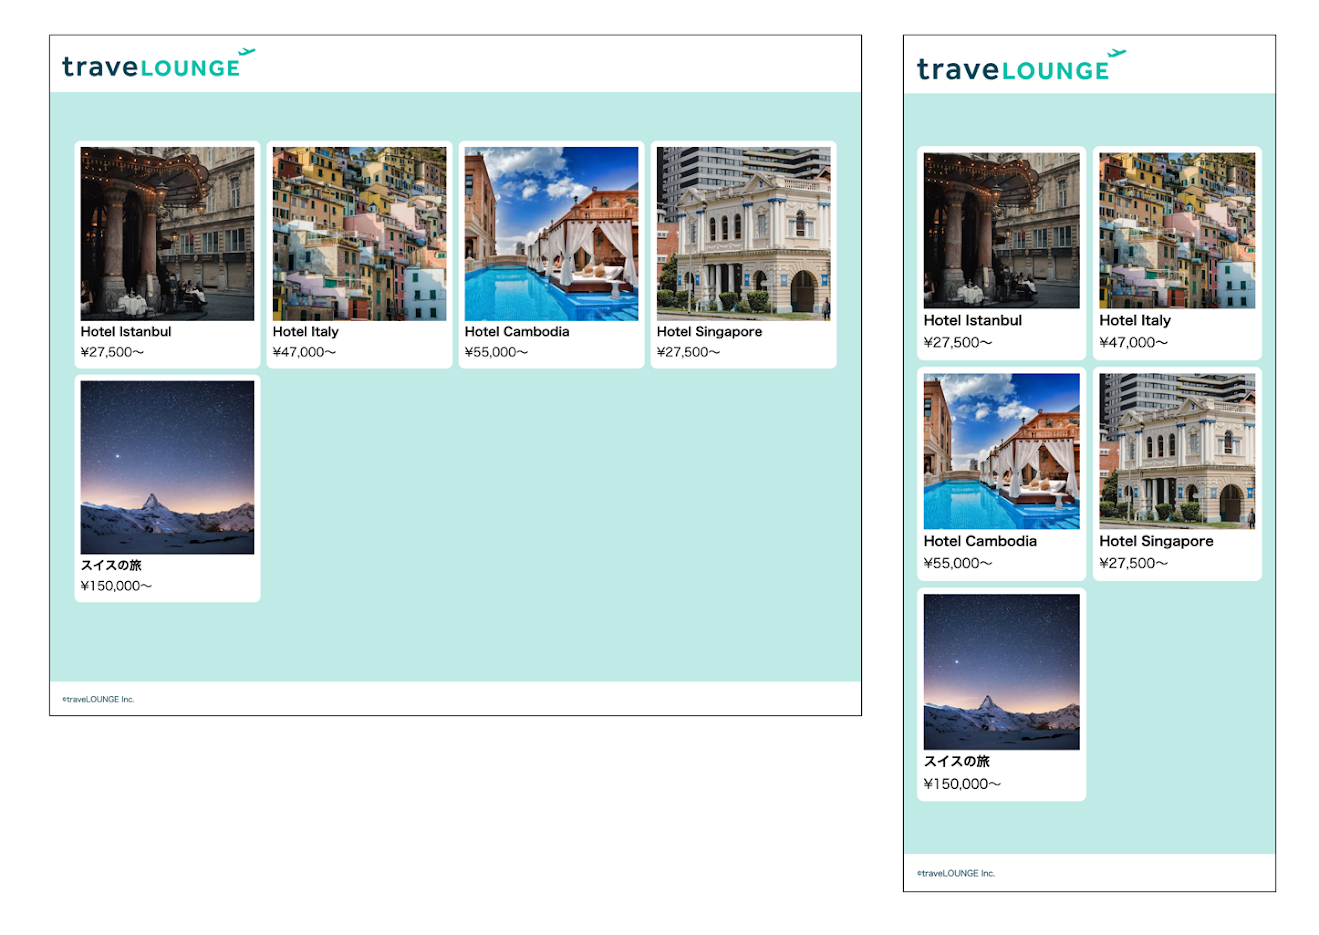1319x935 pixels.
Task: Click the ¥150,000〜 price in the desktop layout
Action: 116,586
